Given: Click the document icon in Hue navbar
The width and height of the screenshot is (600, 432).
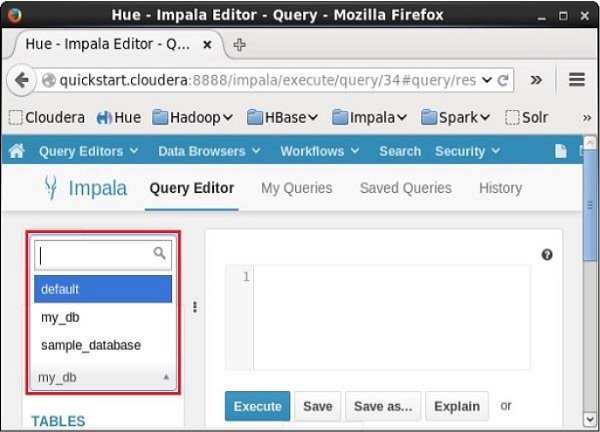Looking at the screenshot, I should tap(560, 151).
